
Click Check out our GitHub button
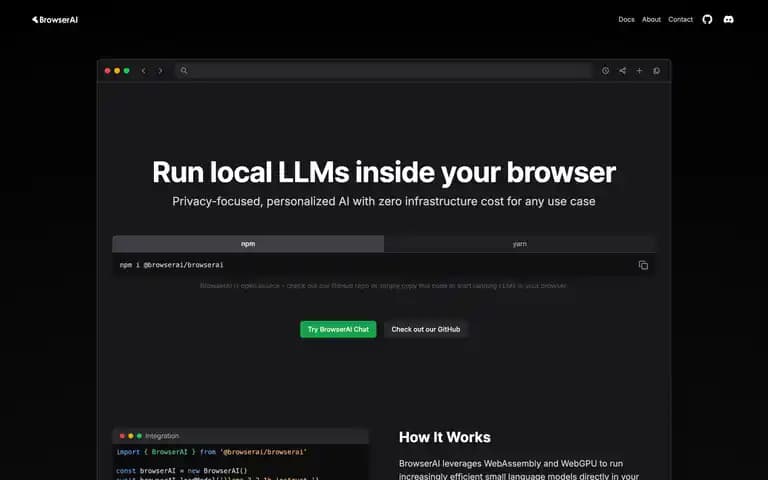pos(426,329)
